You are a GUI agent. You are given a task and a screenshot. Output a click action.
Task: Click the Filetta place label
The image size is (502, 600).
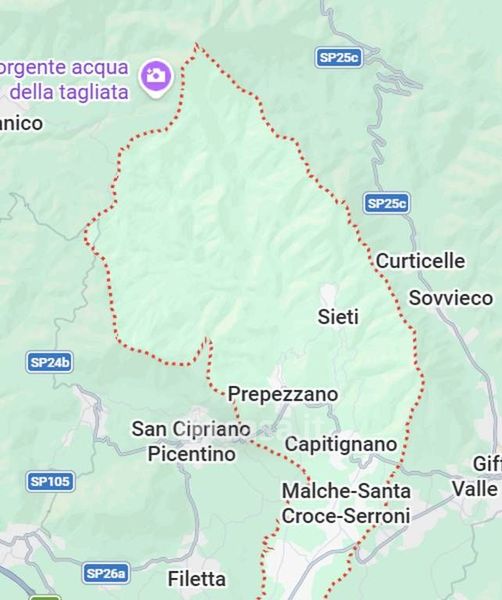(197, 579)
